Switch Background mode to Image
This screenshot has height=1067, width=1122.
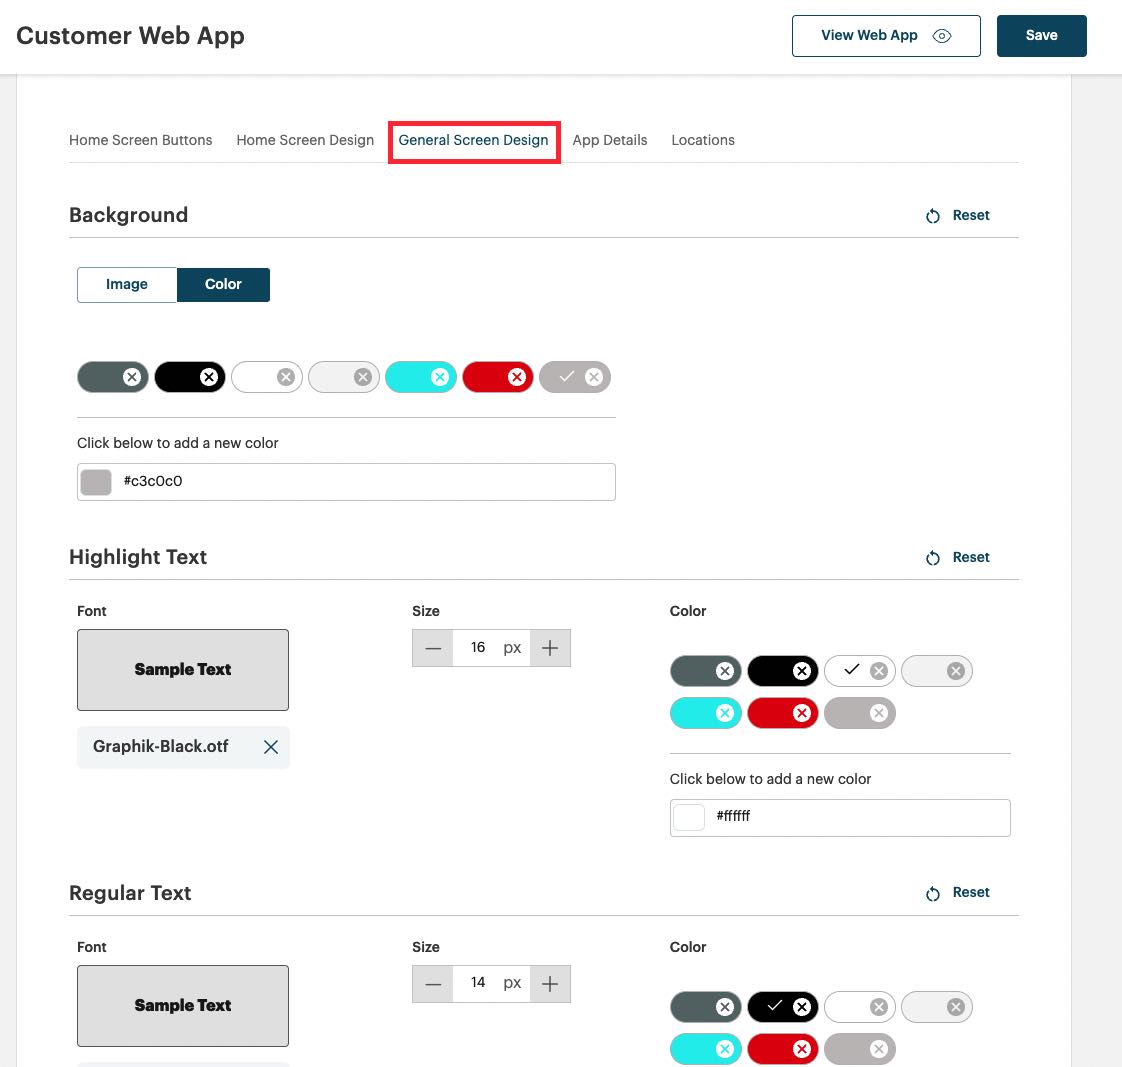[x=126, y=284]
